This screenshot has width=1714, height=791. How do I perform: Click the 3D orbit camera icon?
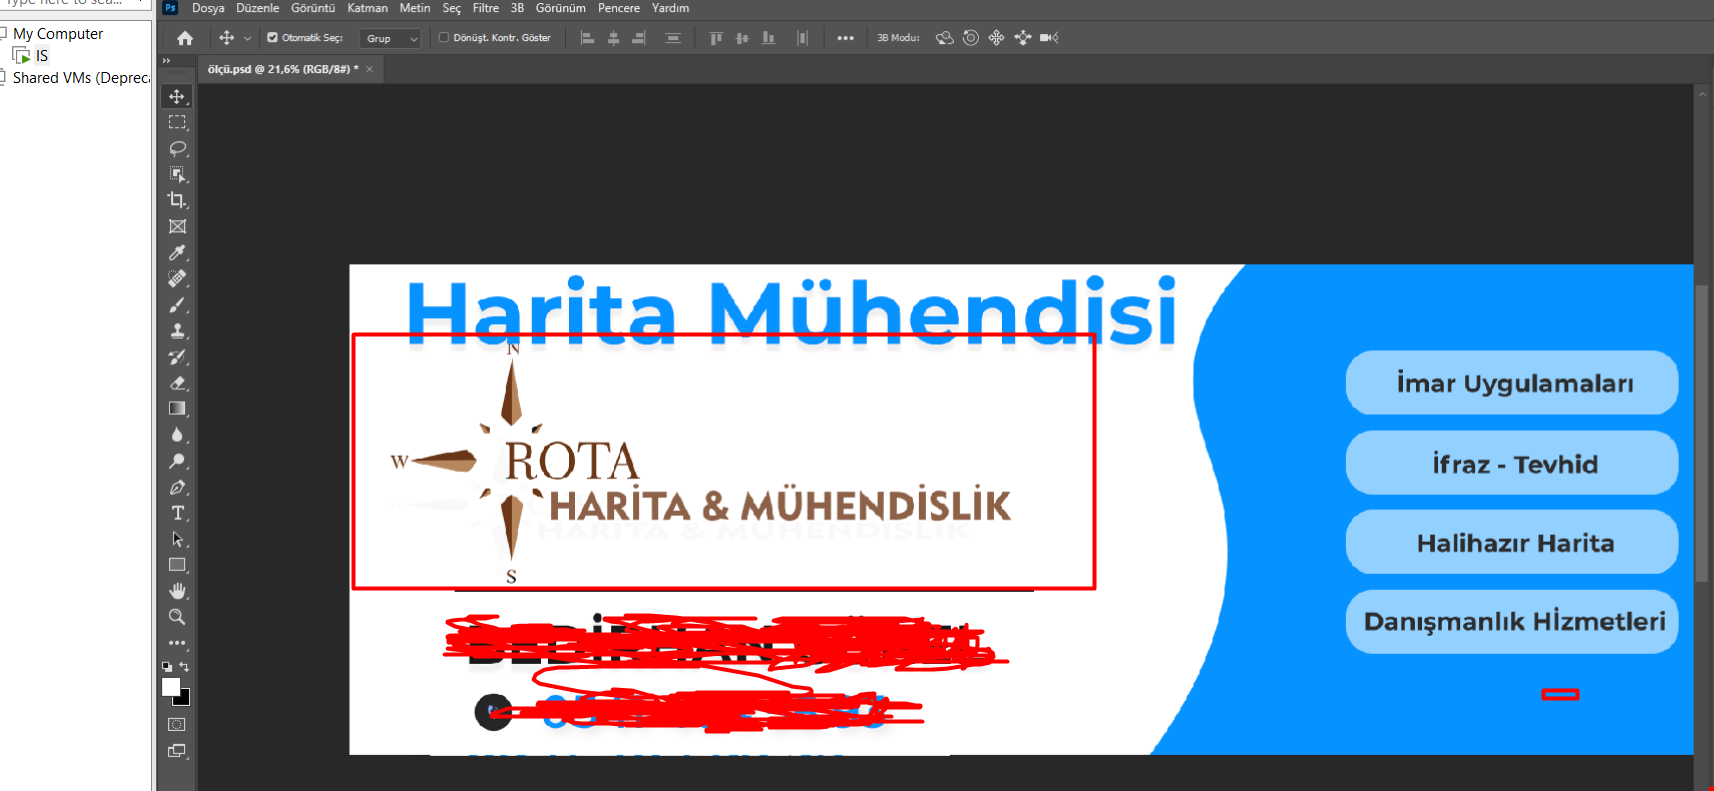[x=944, y=38]
